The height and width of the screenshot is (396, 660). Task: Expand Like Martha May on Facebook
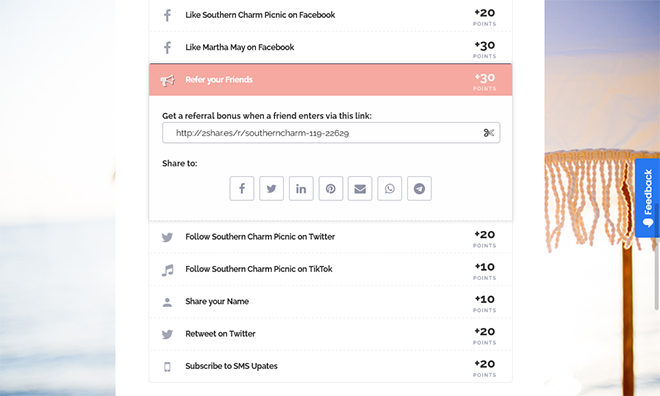point(330,47)
